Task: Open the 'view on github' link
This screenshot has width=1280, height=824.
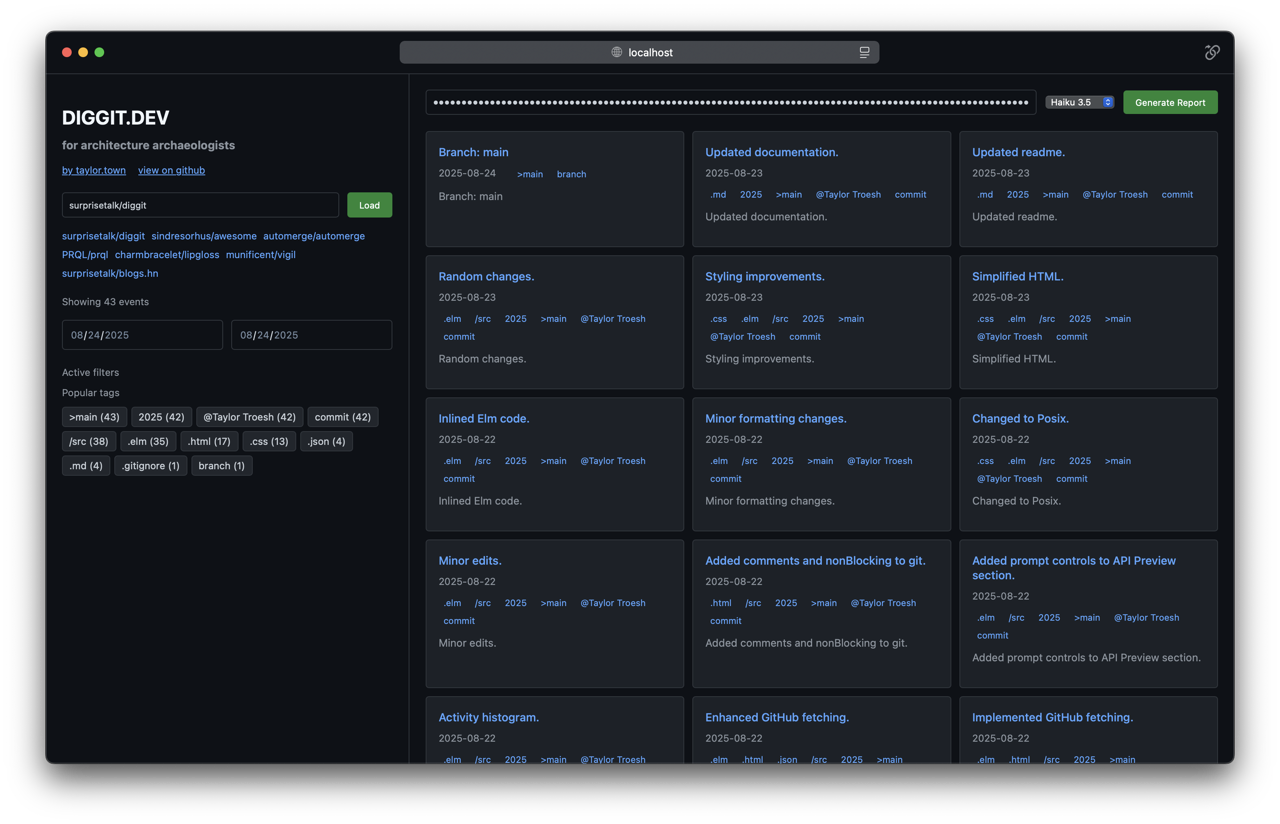Action: pos(171,170)
